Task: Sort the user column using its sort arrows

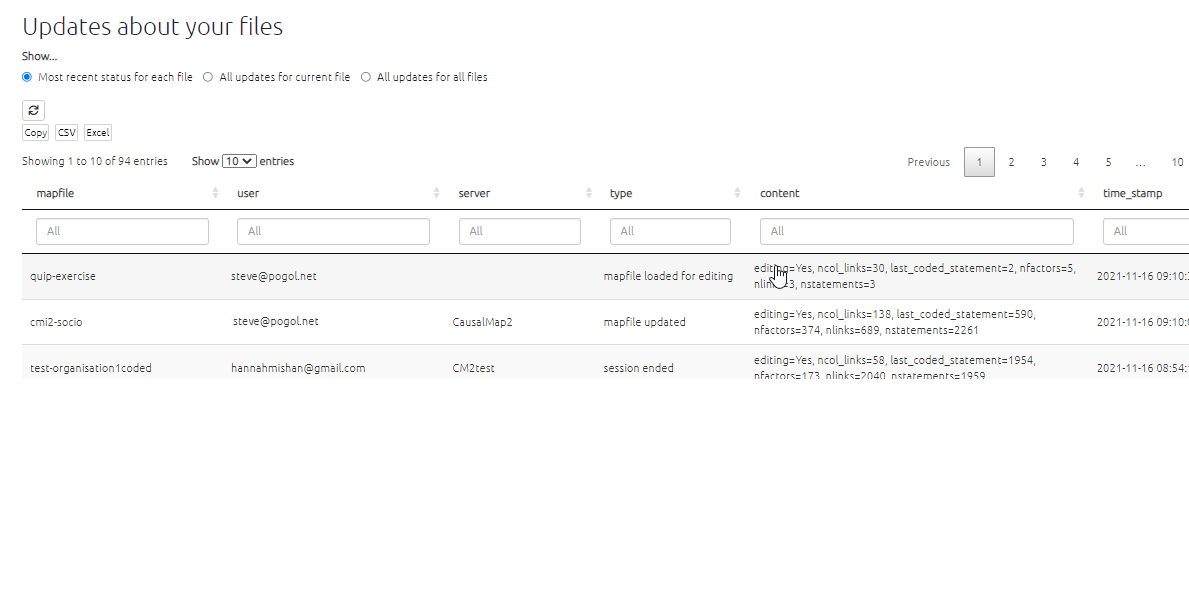Action: coord(435,193)
